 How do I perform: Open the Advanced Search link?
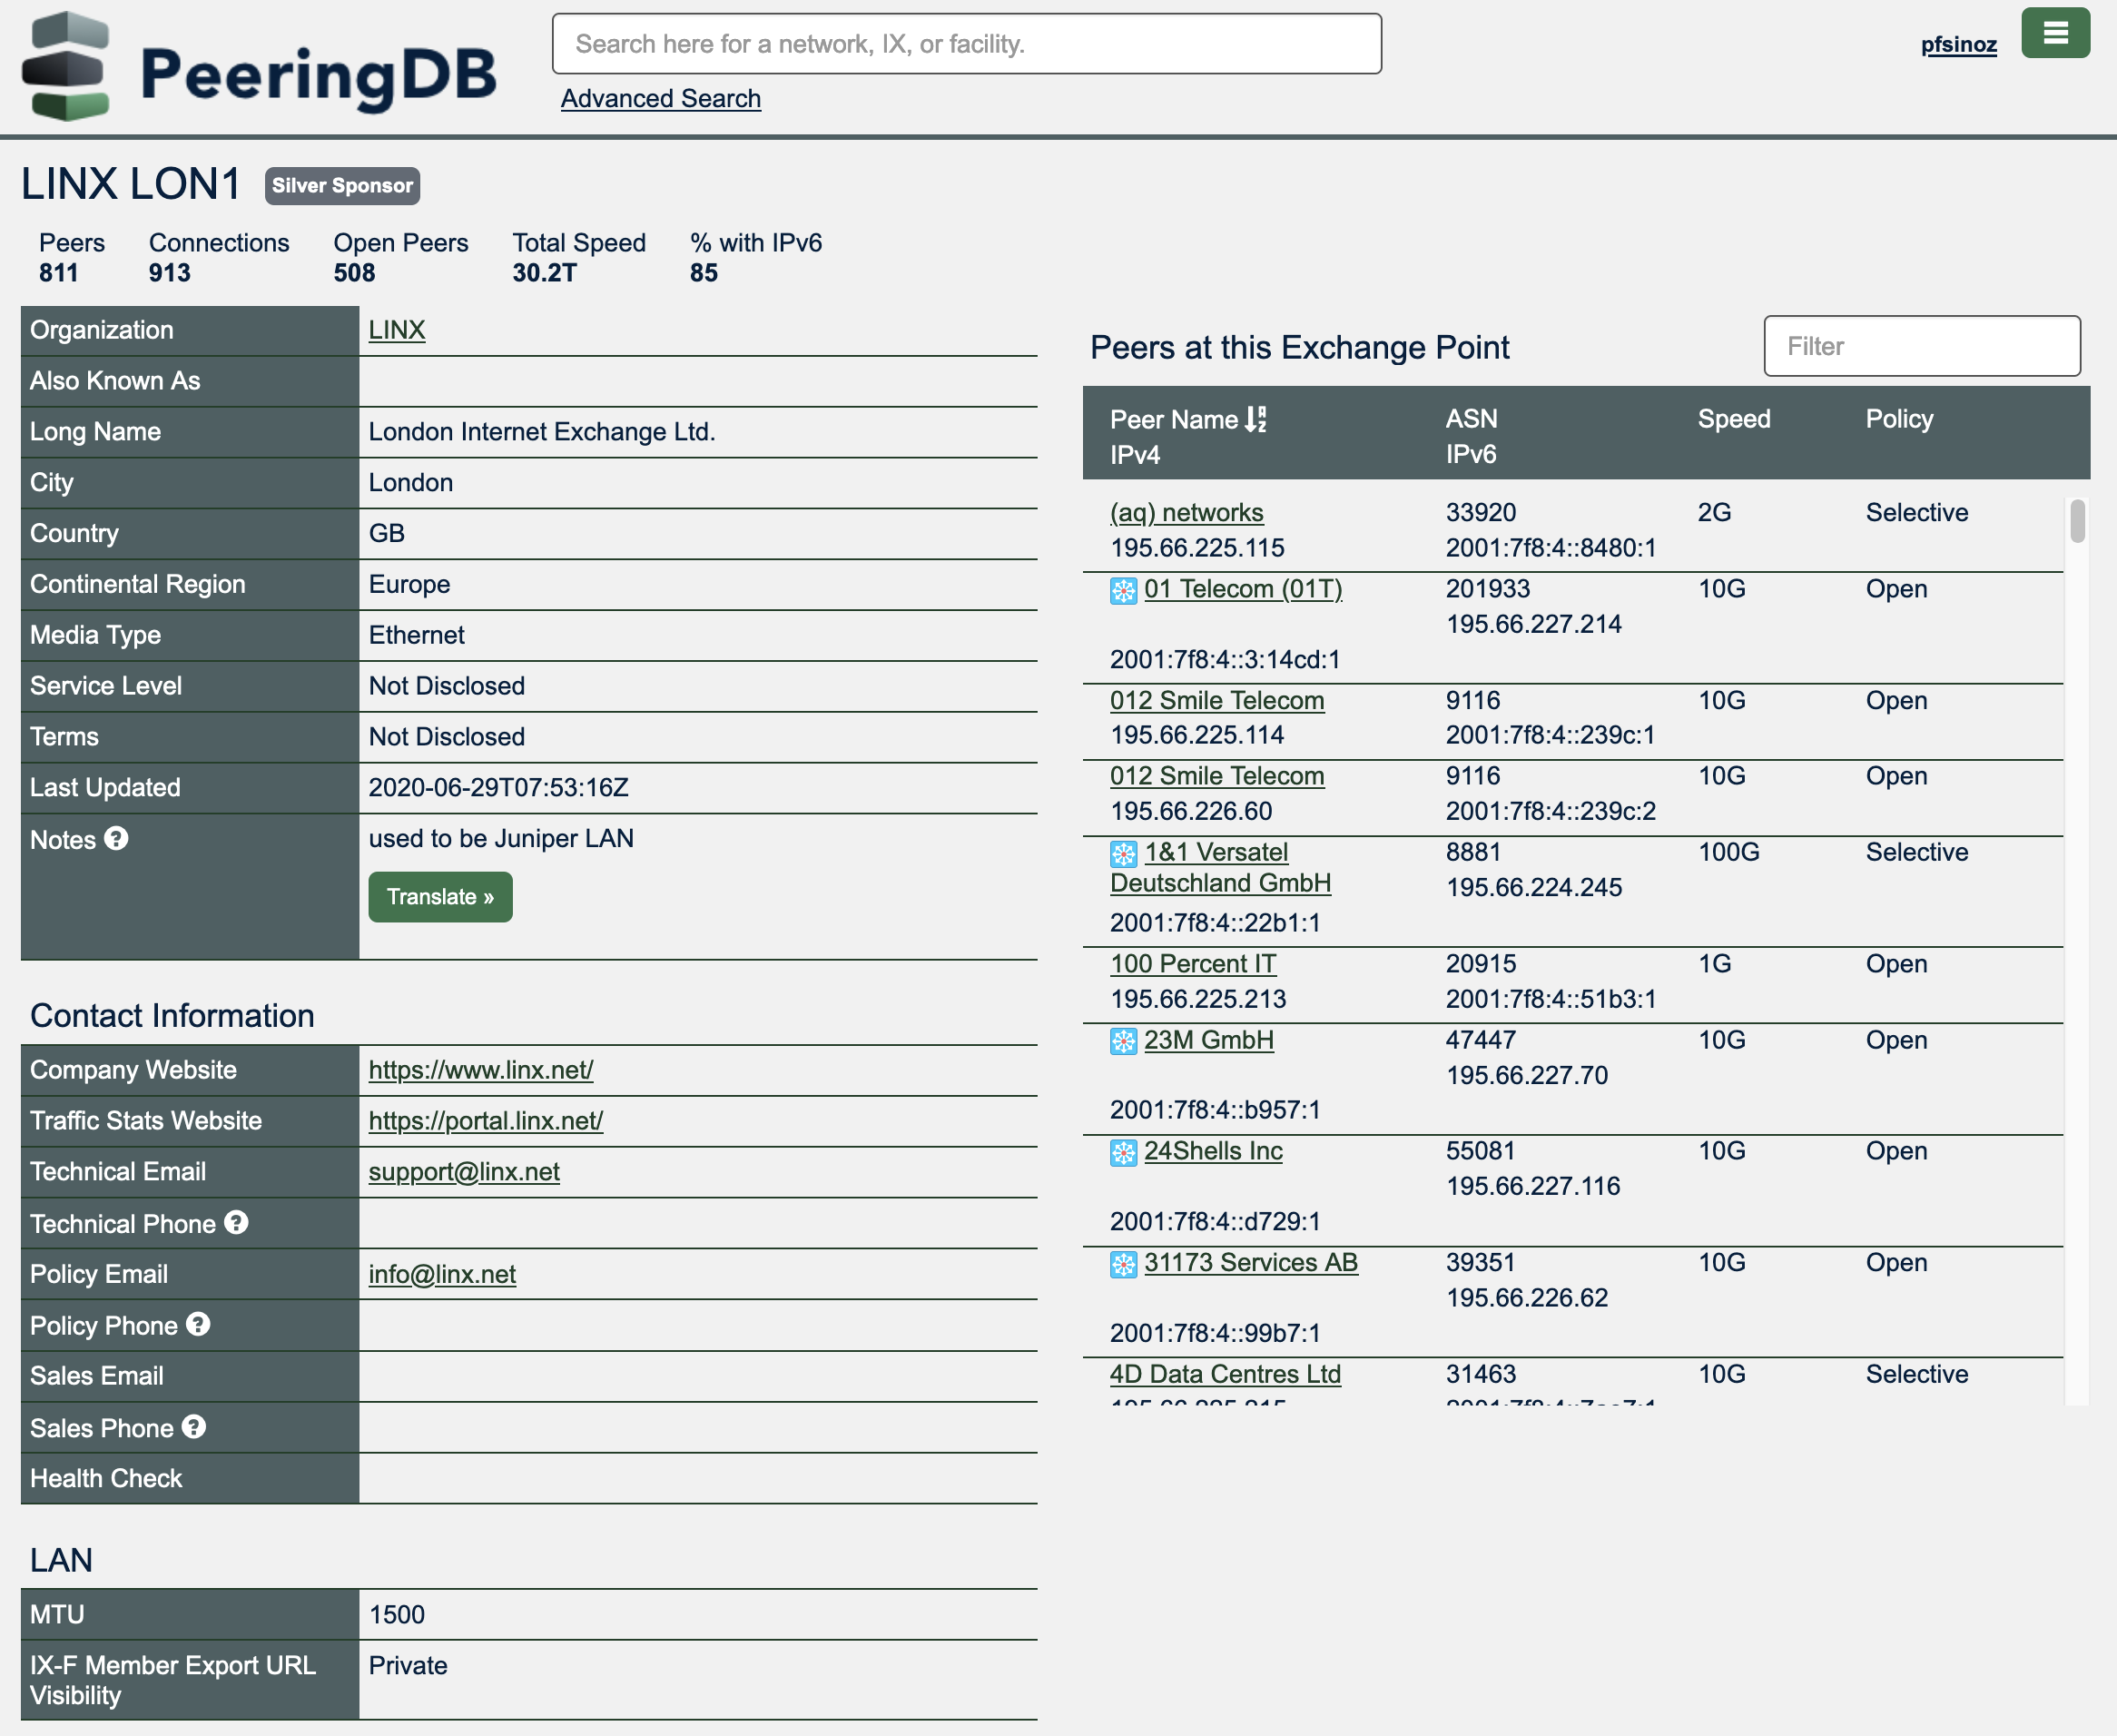(660, 98)
